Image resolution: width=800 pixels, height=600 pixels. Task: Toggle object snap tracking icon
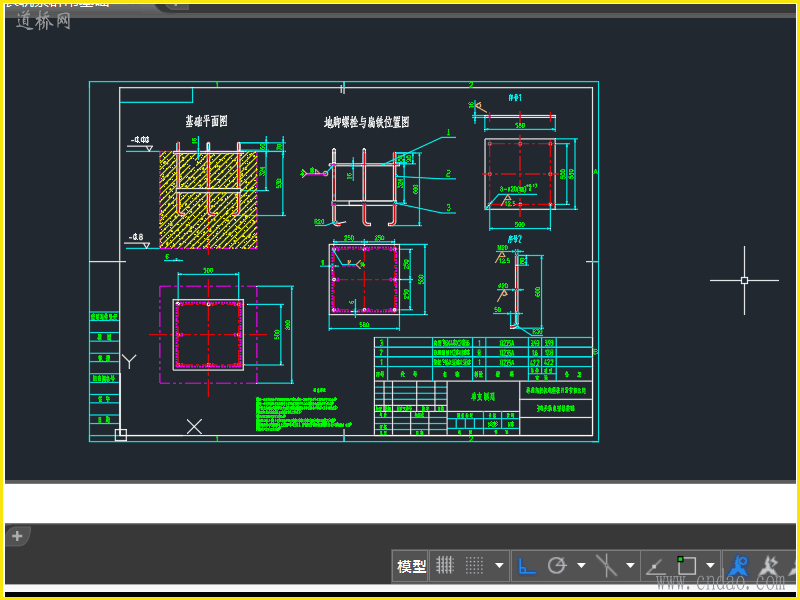point(655,566)
